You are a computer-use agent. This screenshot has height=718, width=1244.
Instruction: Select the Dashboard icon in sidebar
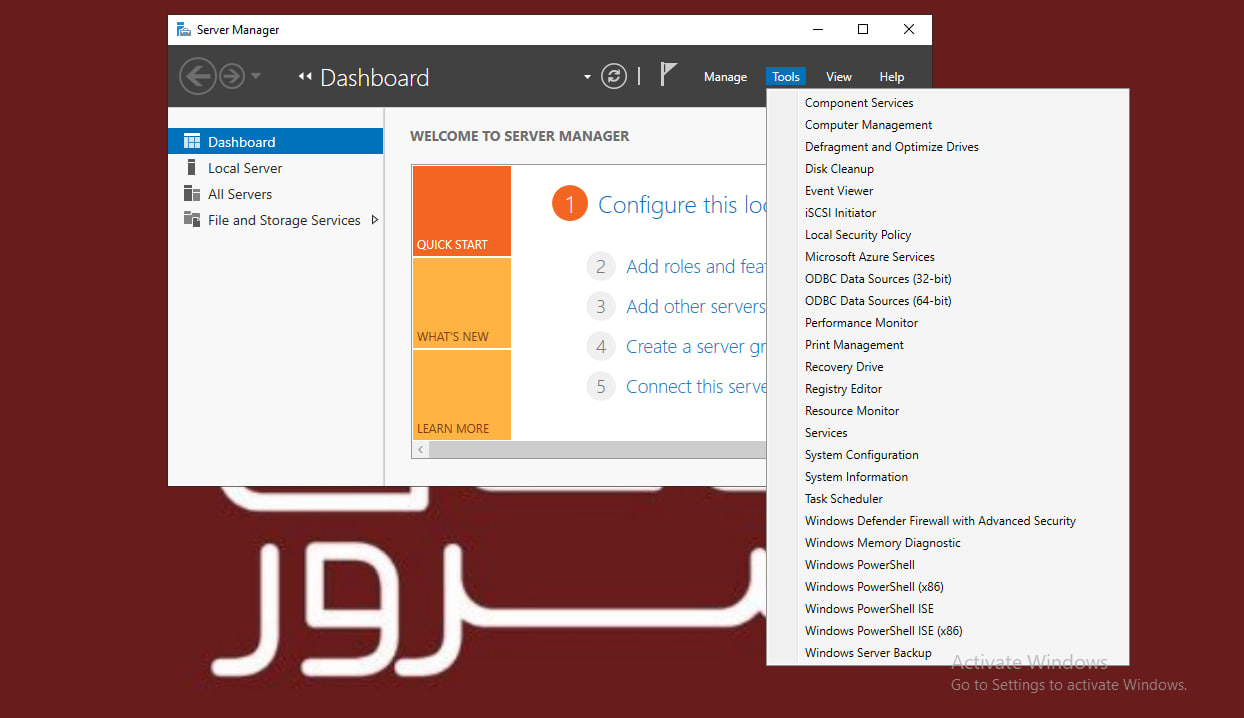[x=192, y=142]
